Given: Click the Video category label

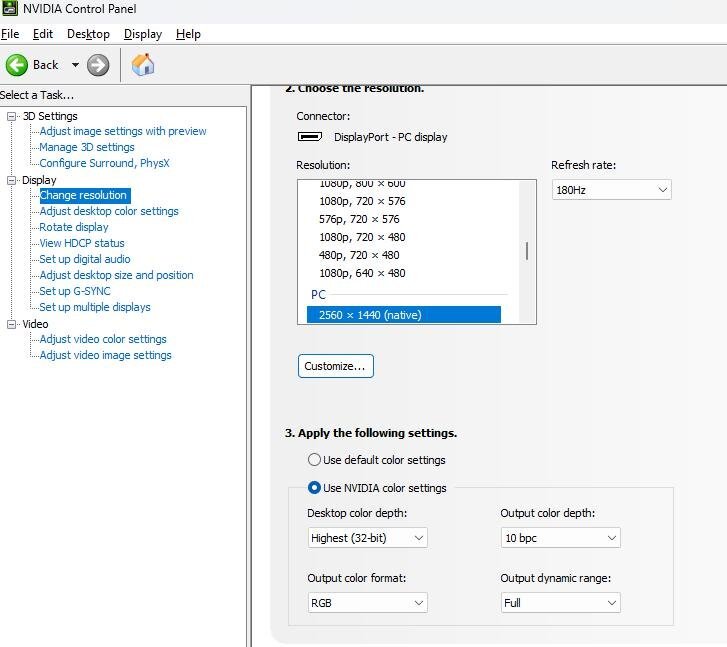Looking at the screenshot, I should click(35, 324).
